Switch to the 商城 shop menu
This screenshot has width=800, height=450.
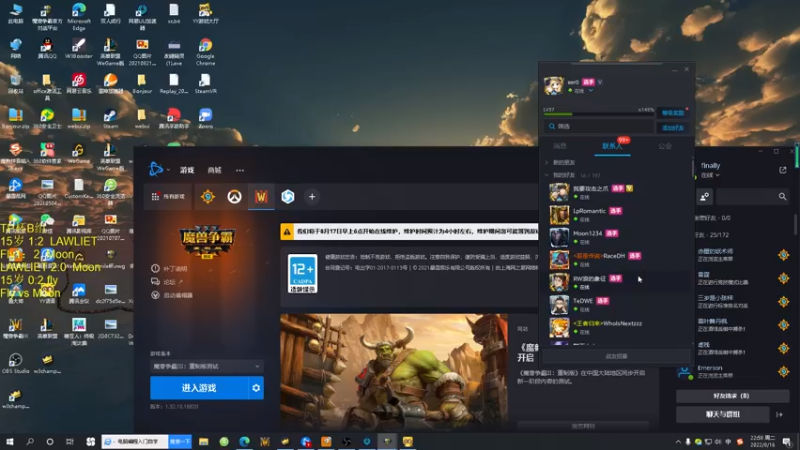[214, 170]
